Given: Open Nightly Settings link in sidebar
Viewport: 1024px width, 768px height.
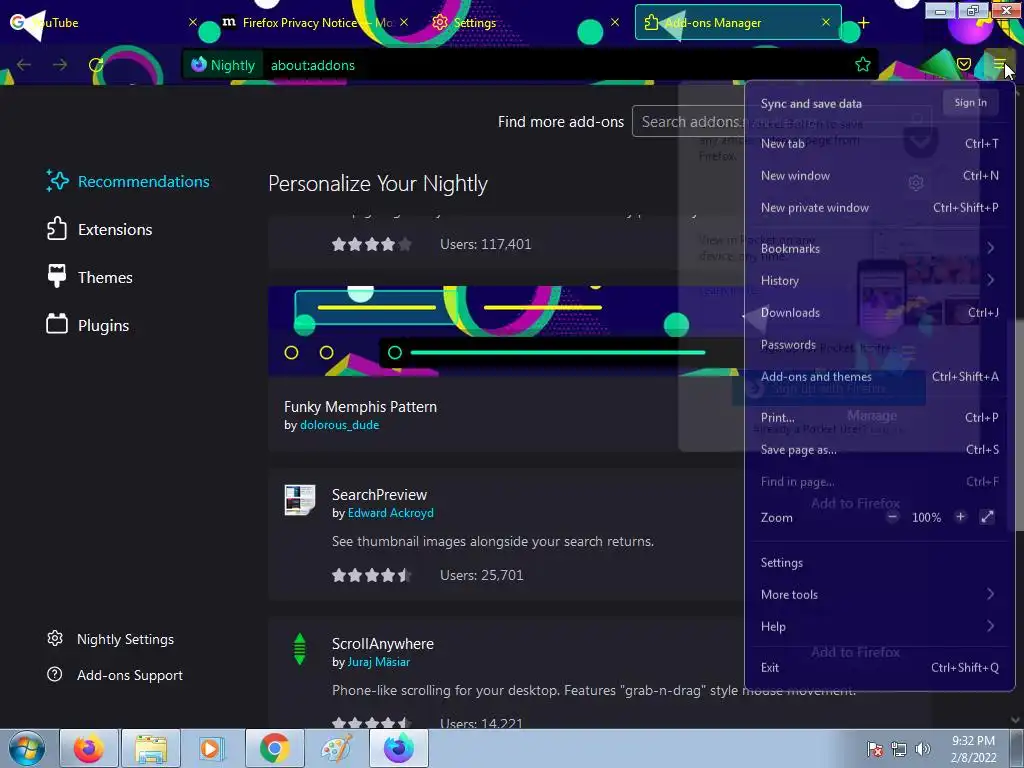Looking at the screenshot, I should [110, 639].
